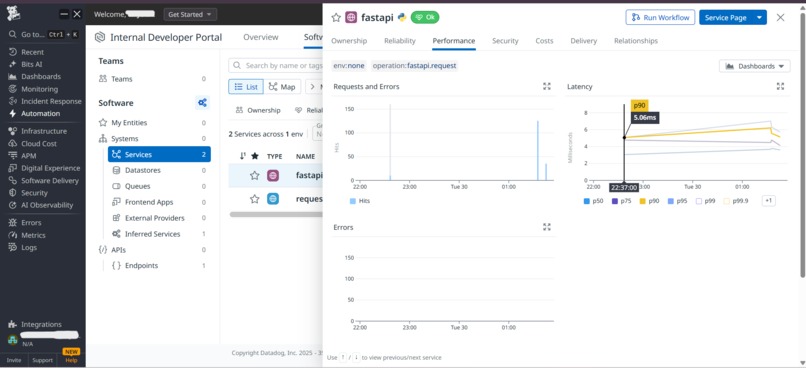Toggle the p90 latency legend swatch

pyautogui.click(x=643, y=201)
